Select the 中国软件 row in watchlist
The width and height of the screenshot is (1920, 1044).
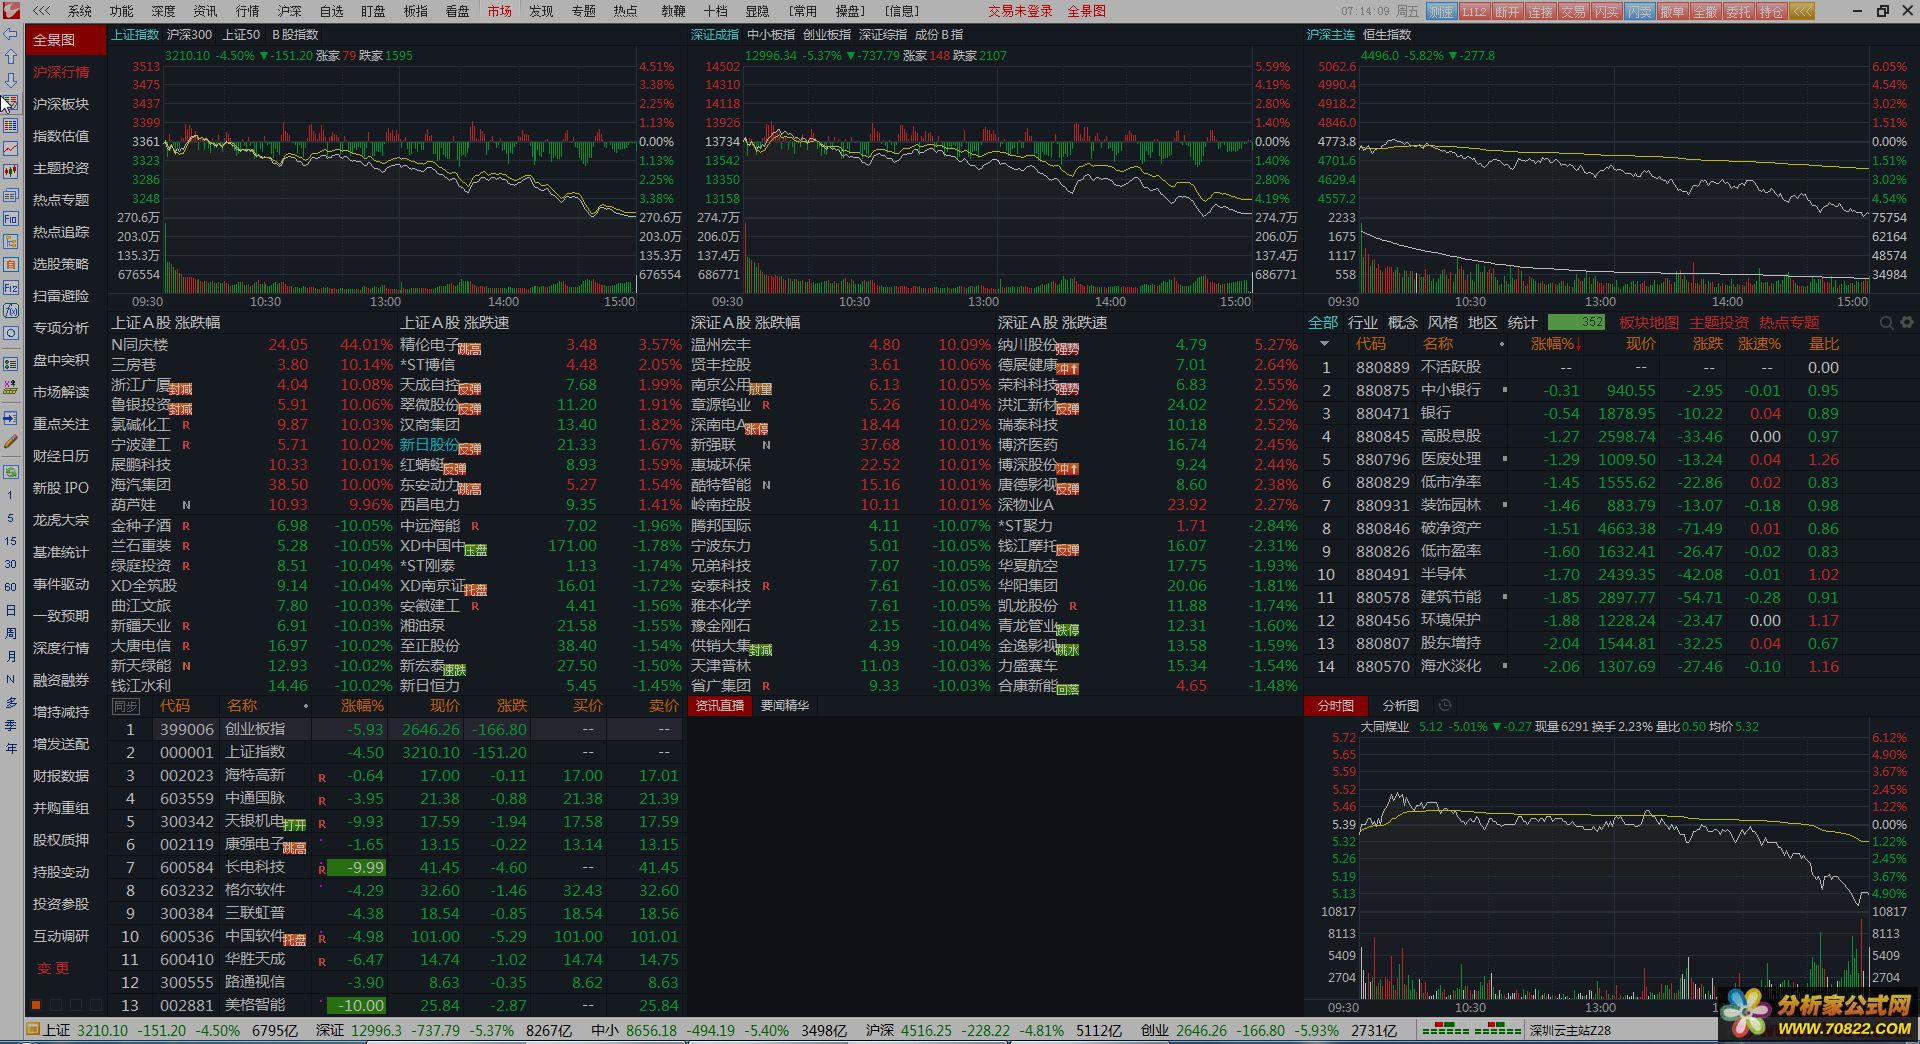396,937
